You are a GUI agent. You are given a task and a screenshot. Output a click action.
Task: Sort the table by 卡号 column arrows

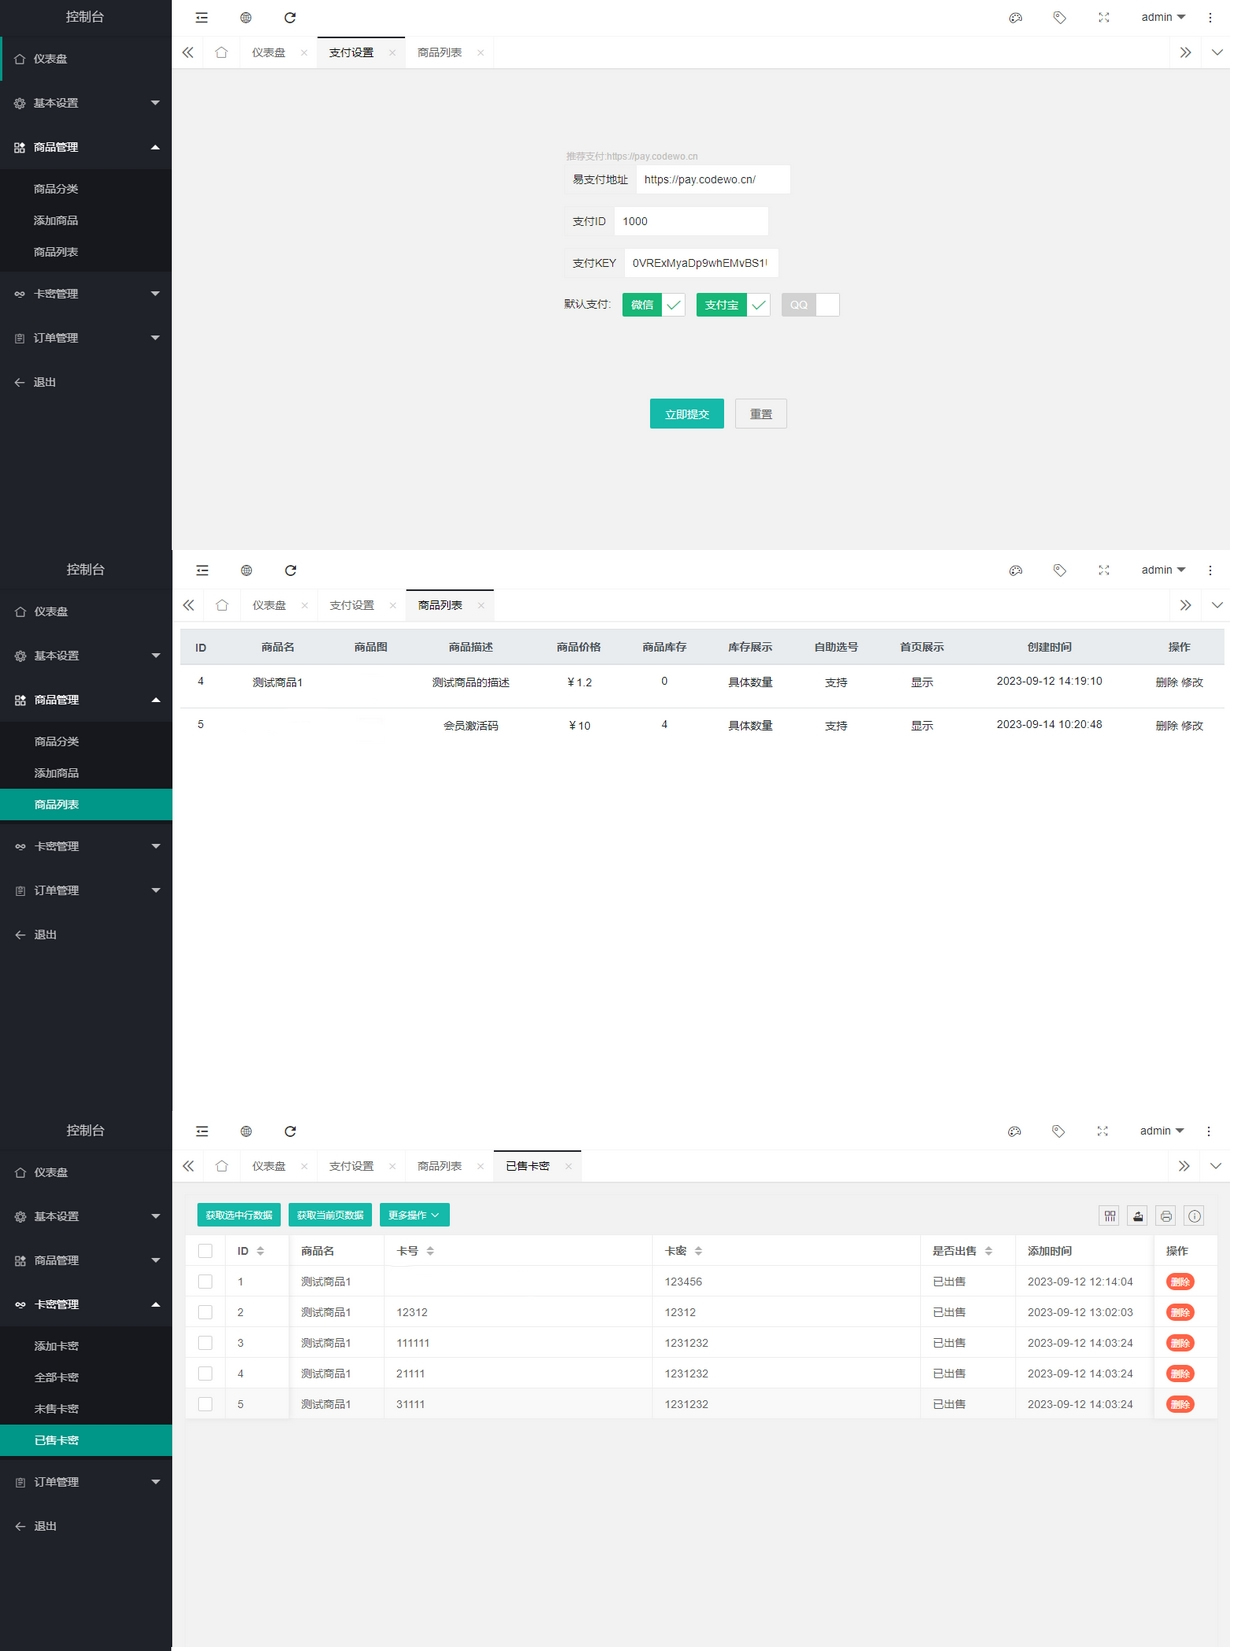430,1251
